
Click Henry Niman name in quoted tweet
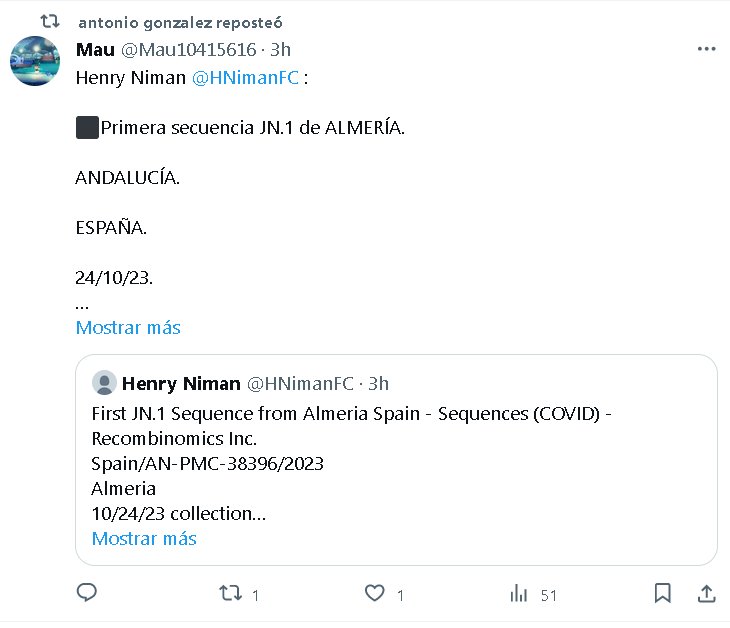(181, 383)
